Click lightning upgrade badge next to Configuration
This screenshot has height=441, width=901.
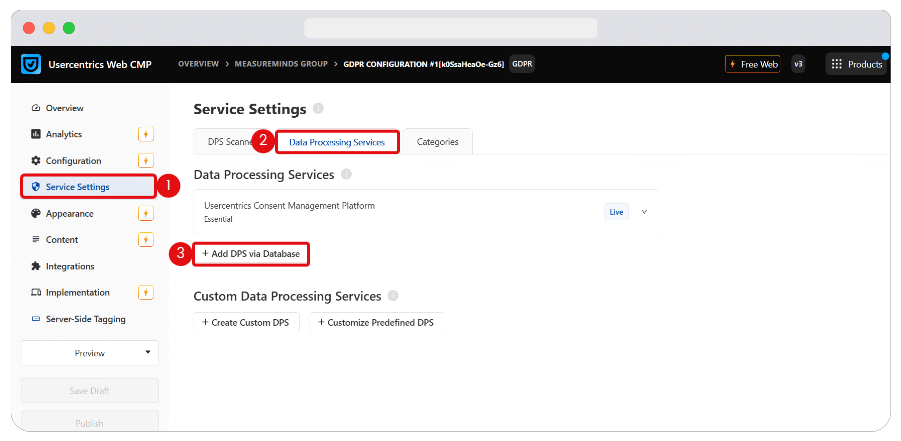click(146, 161)
